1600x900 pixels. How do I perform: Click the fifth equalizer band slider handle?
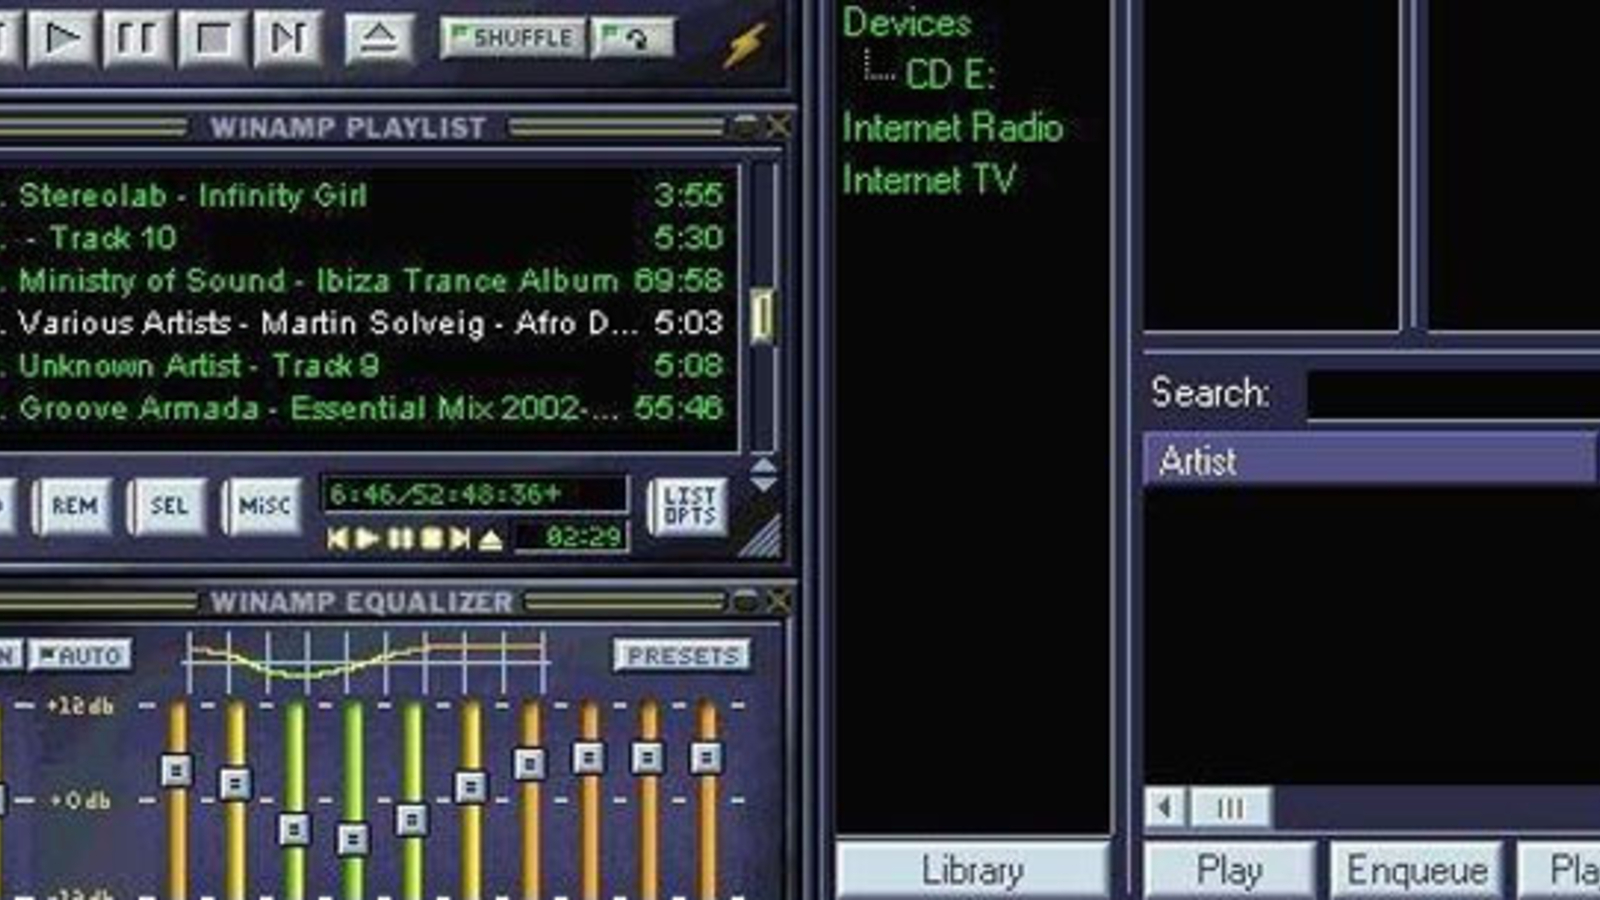pyautogui.click(x=412, y=820)
